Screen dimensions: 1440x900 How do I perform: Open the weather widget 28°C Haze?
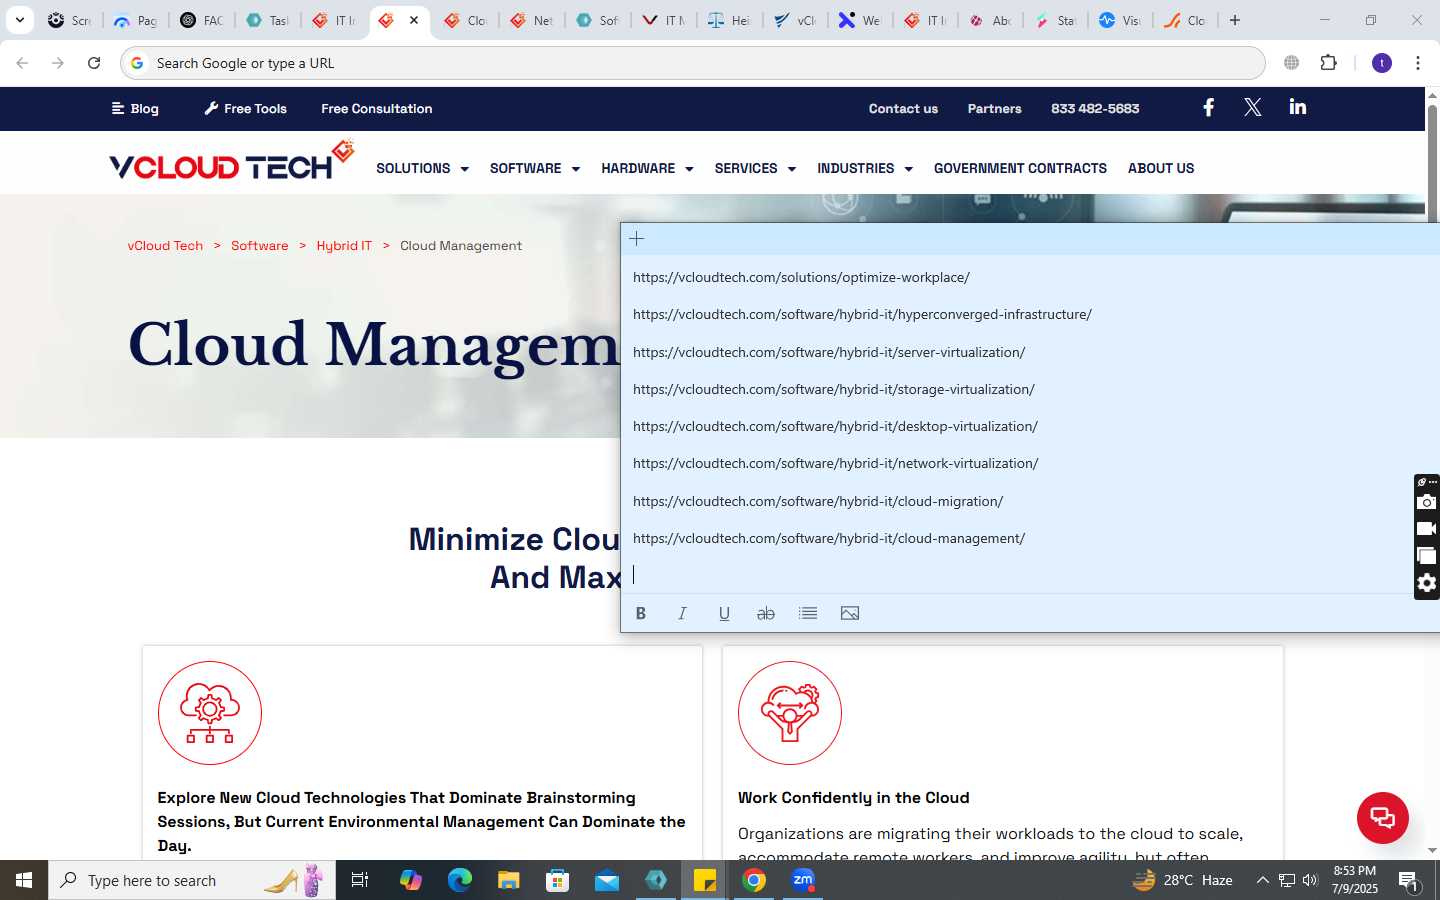coord(1182,880)
